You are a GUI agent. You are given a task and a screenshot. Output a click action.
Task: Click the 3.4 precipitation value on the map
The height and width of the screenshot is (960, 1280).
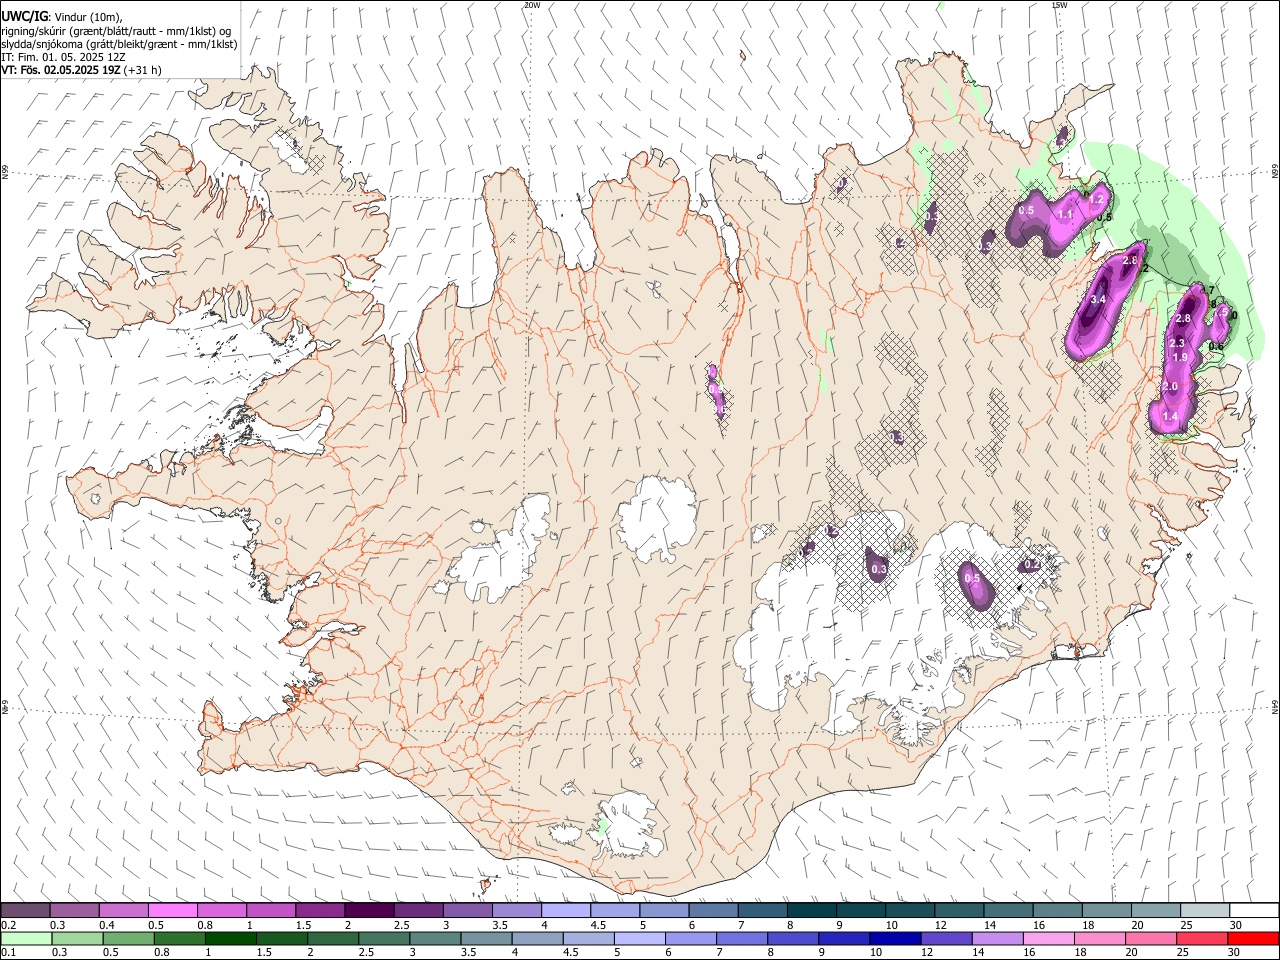coord(1098,300)
